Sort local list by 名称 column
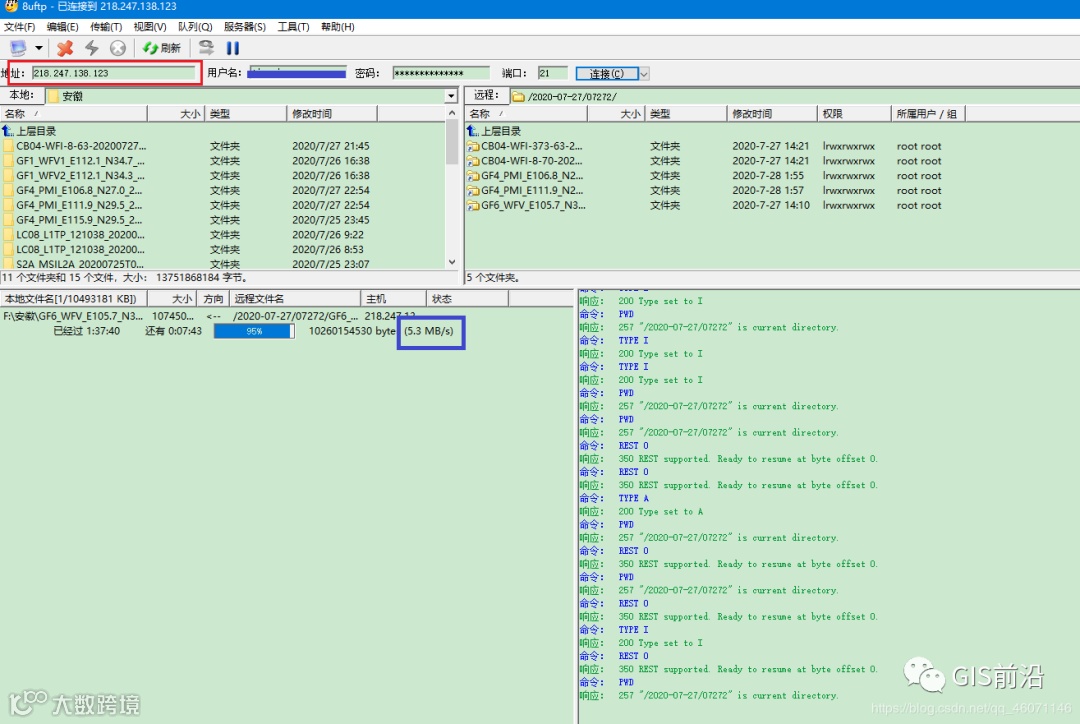This screenshot has height=724, width=1080. click(x=74, y=114)
